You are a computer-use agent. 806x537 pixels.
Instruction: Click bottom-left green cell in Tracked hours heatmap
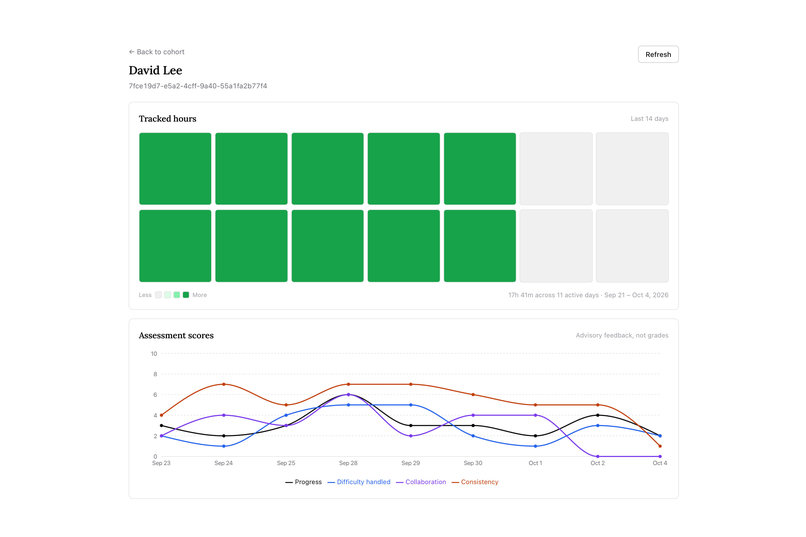pyautogui.click(x=175, y=246)
